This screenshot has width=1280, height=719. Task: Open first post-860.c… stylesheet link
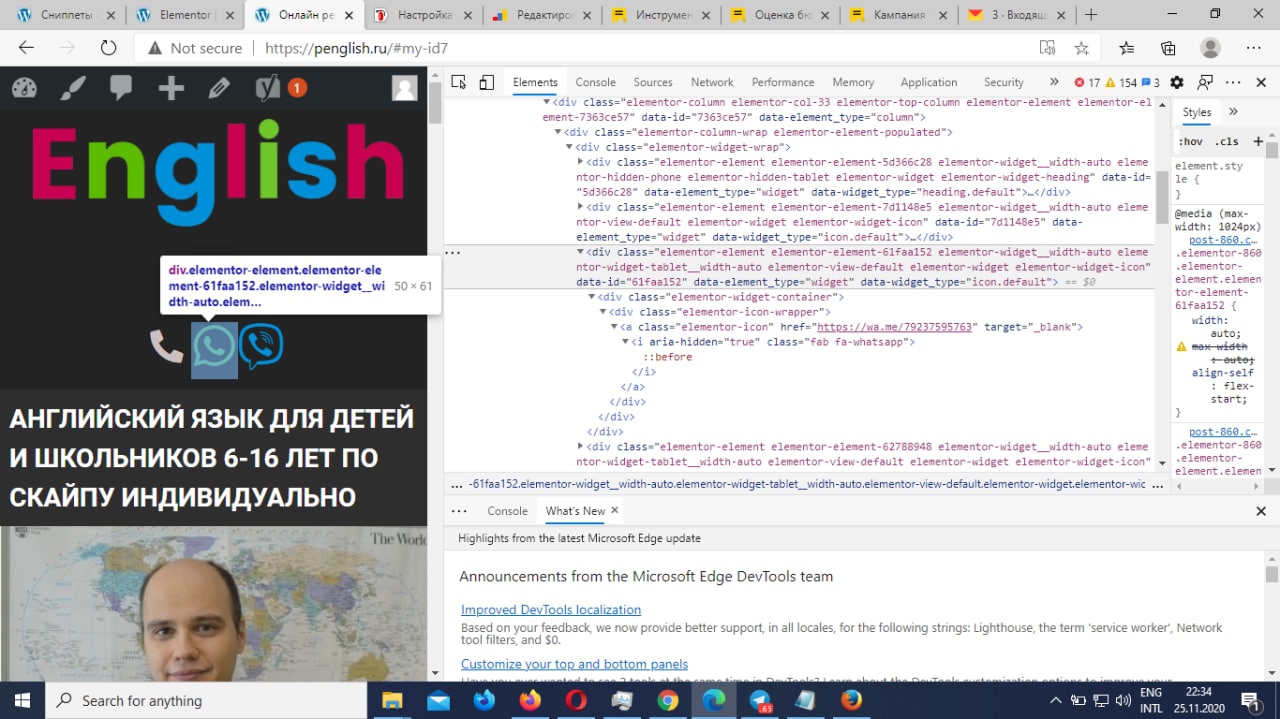(1225, 241)
